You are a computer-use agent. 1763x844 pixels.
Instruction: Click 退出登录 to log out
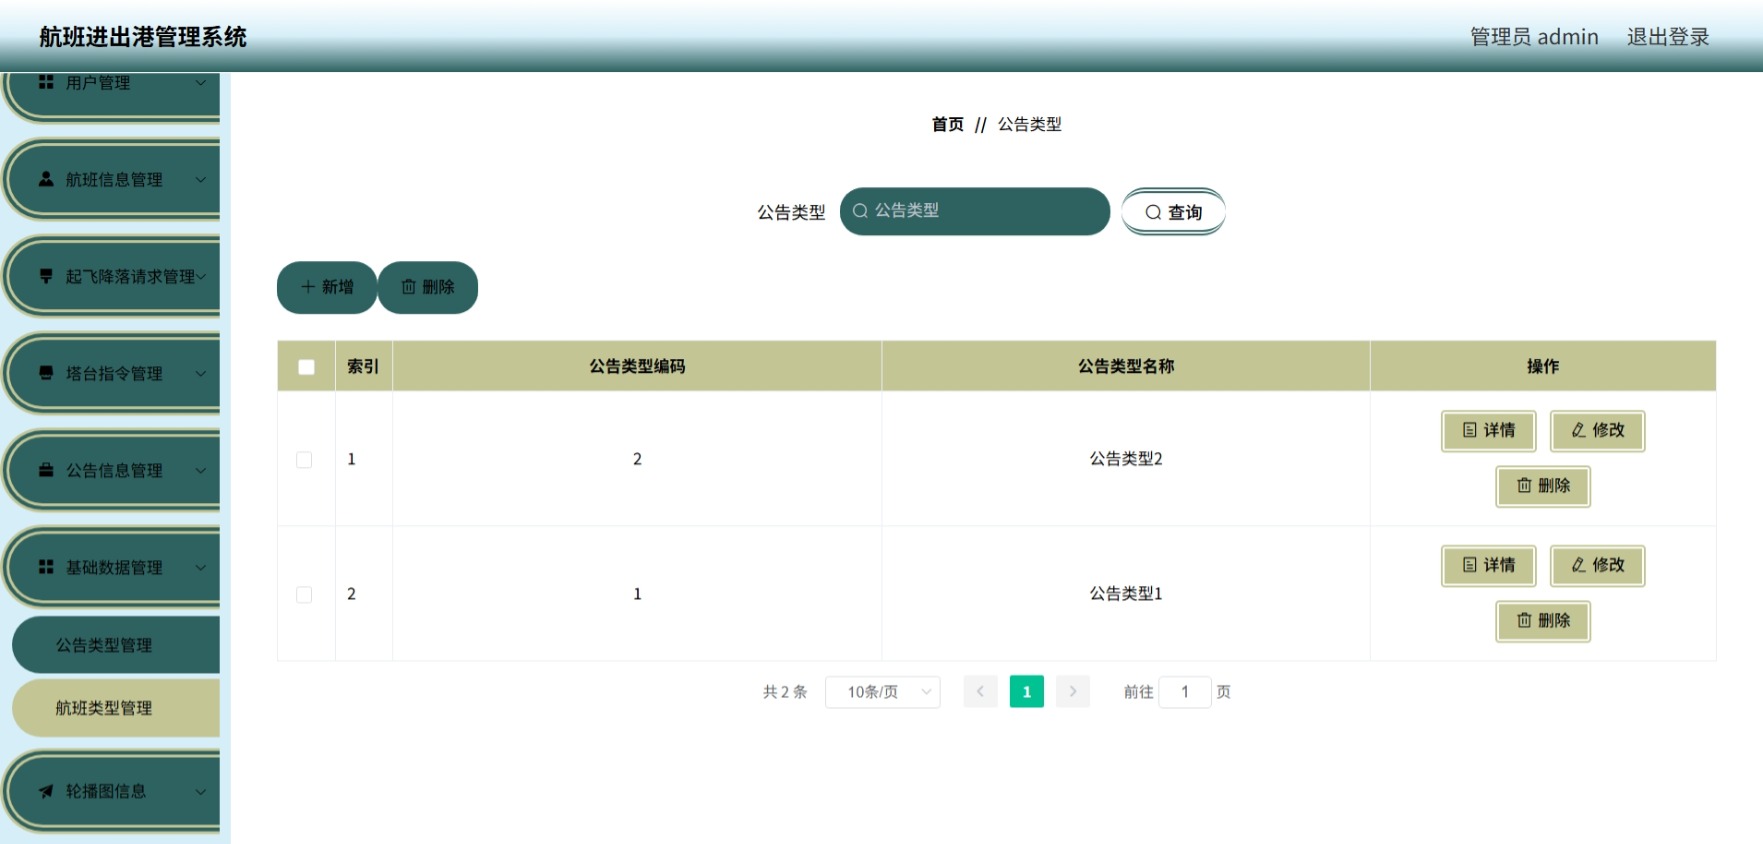1668,37
